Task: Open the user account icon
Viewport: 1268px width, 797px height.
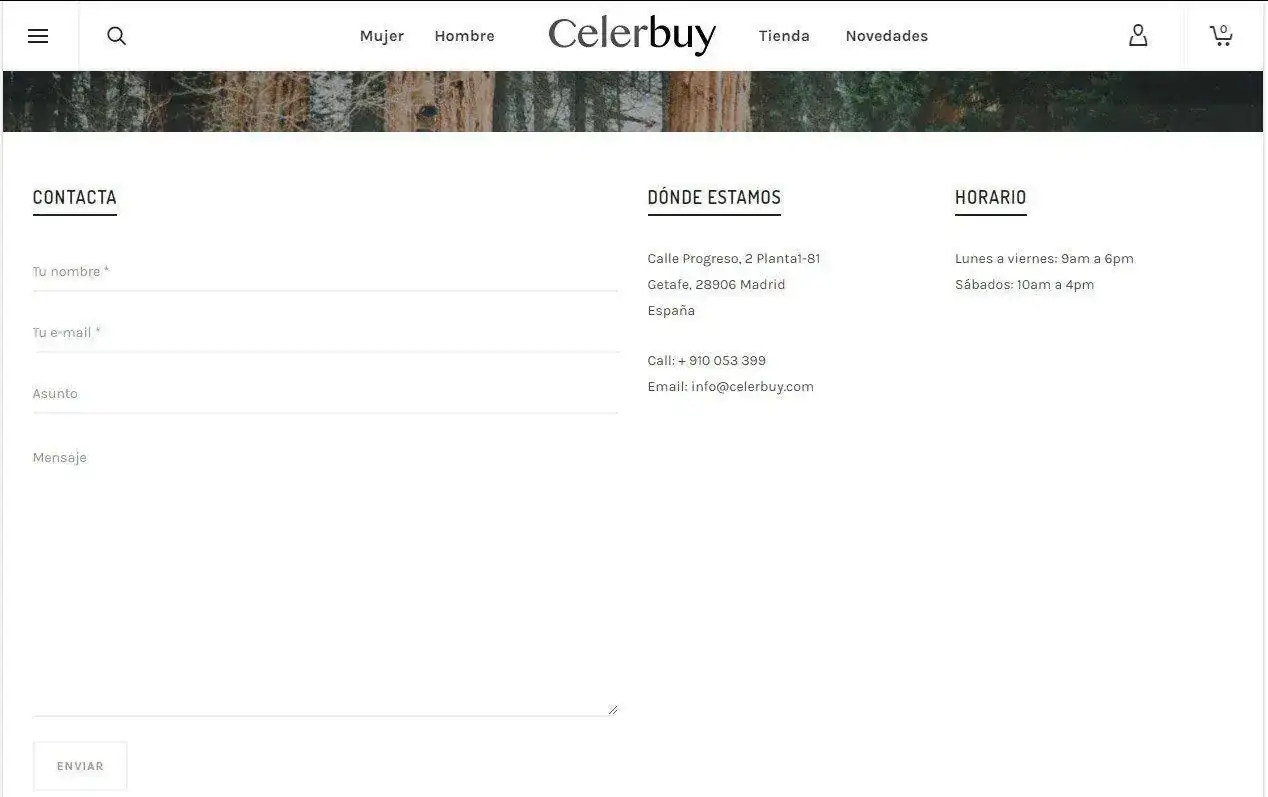Action: tap(1138, 36)
